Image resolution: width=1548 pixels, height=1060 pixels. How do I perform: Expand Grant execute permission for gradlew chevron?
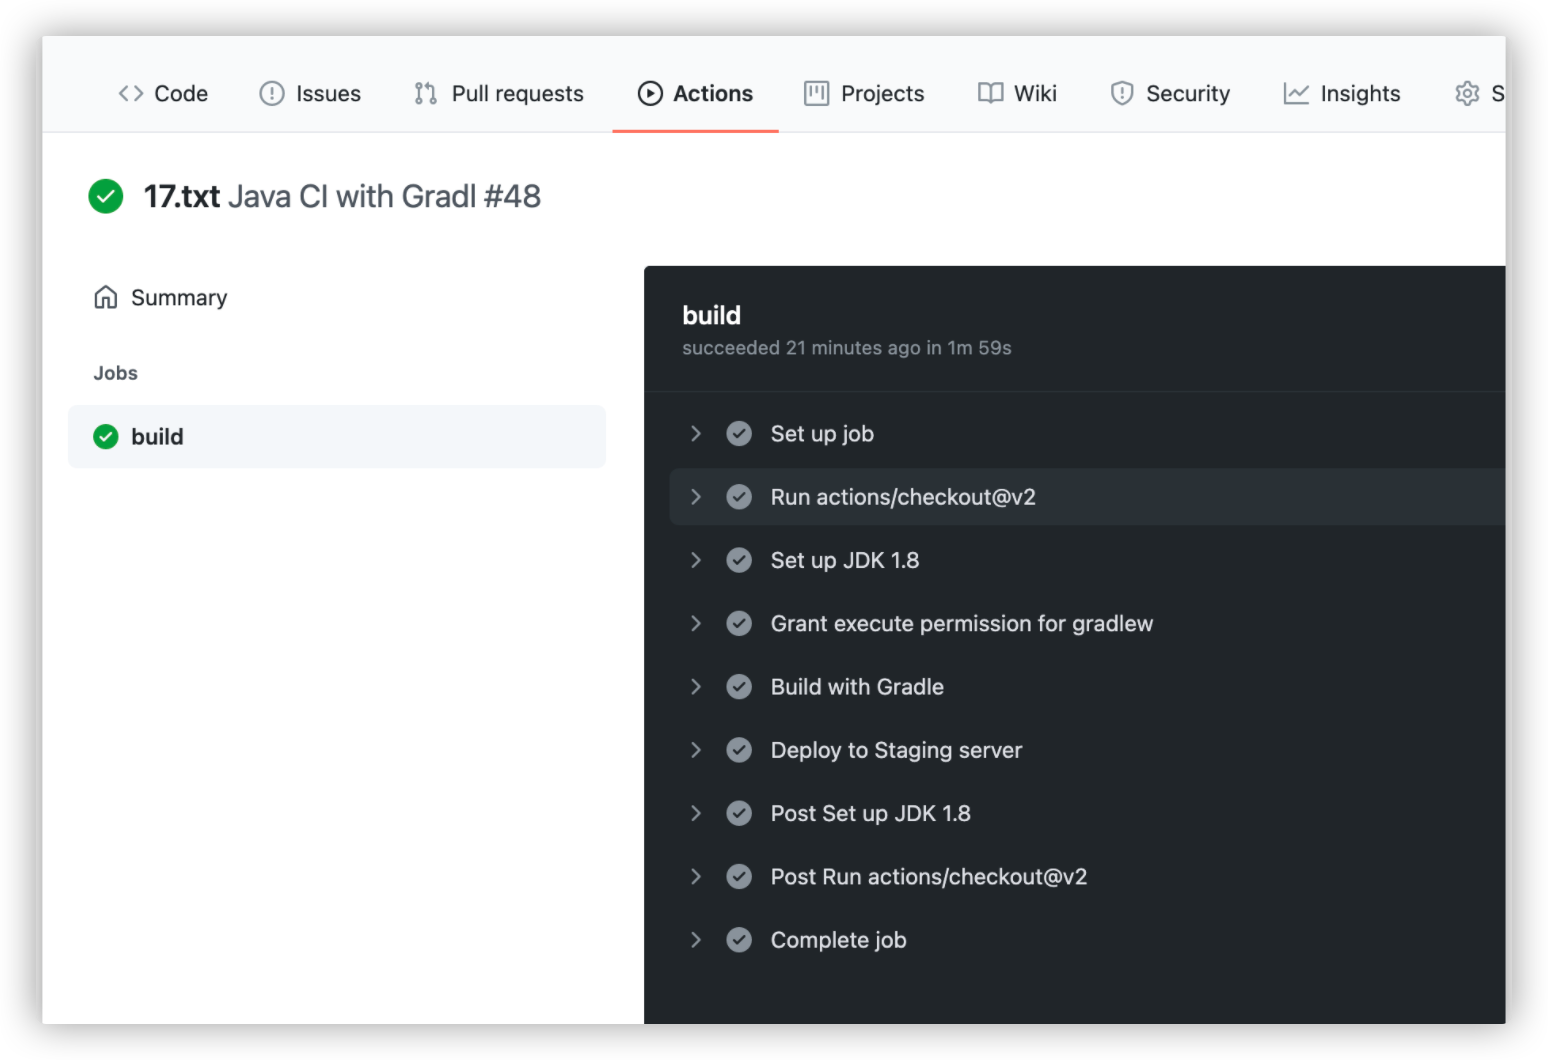[696, 623]
